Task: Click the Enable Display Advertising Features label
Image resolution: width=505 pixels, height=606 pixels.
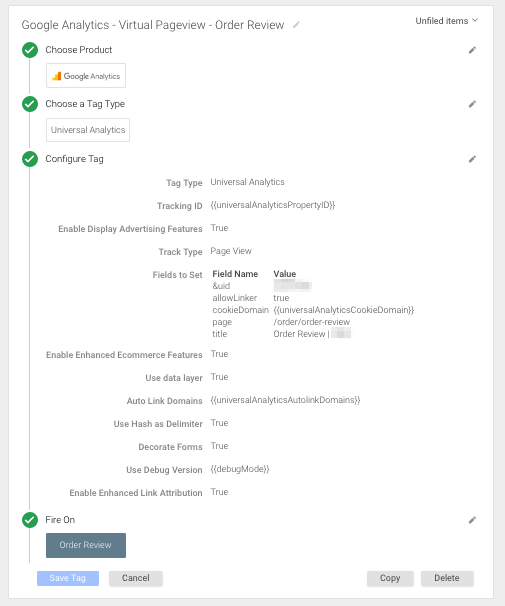Action: click(130, 229)
